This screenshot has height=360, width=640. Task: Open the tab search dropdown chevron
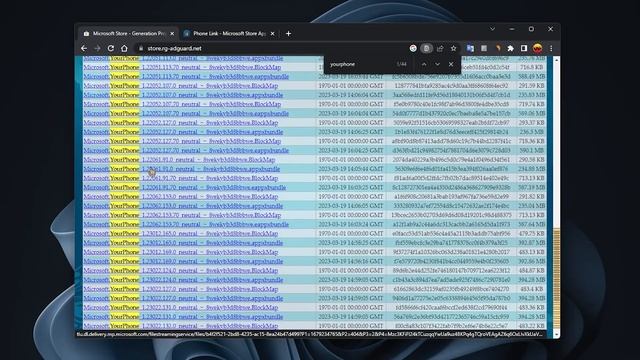click(x=493, y=29)
